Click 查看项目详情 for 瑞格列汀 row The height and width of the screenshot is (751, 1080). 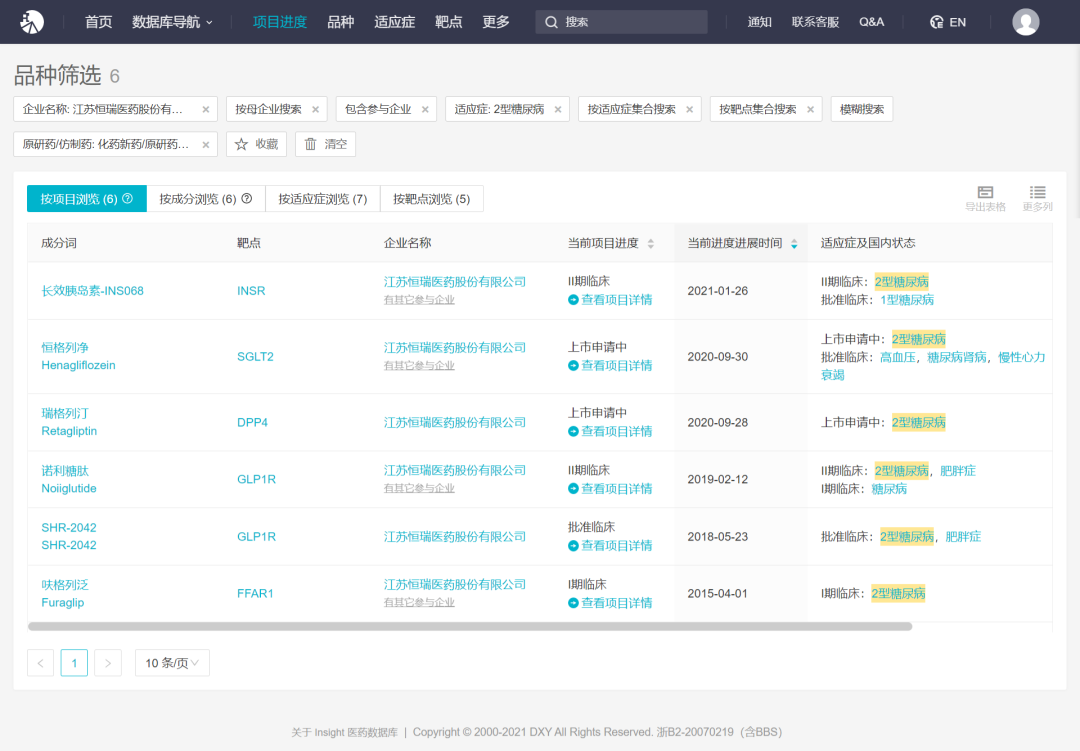610,431
